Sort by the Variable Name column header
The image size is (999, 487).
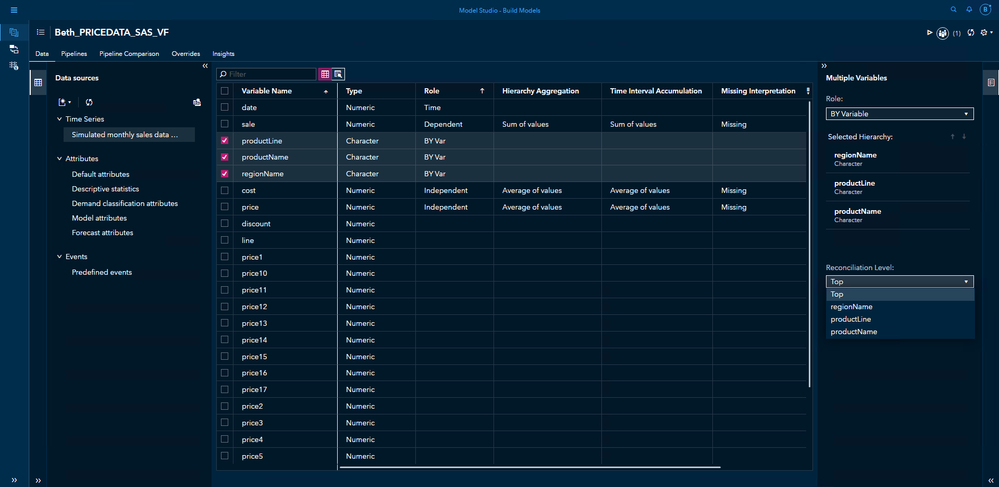[285, 91]
